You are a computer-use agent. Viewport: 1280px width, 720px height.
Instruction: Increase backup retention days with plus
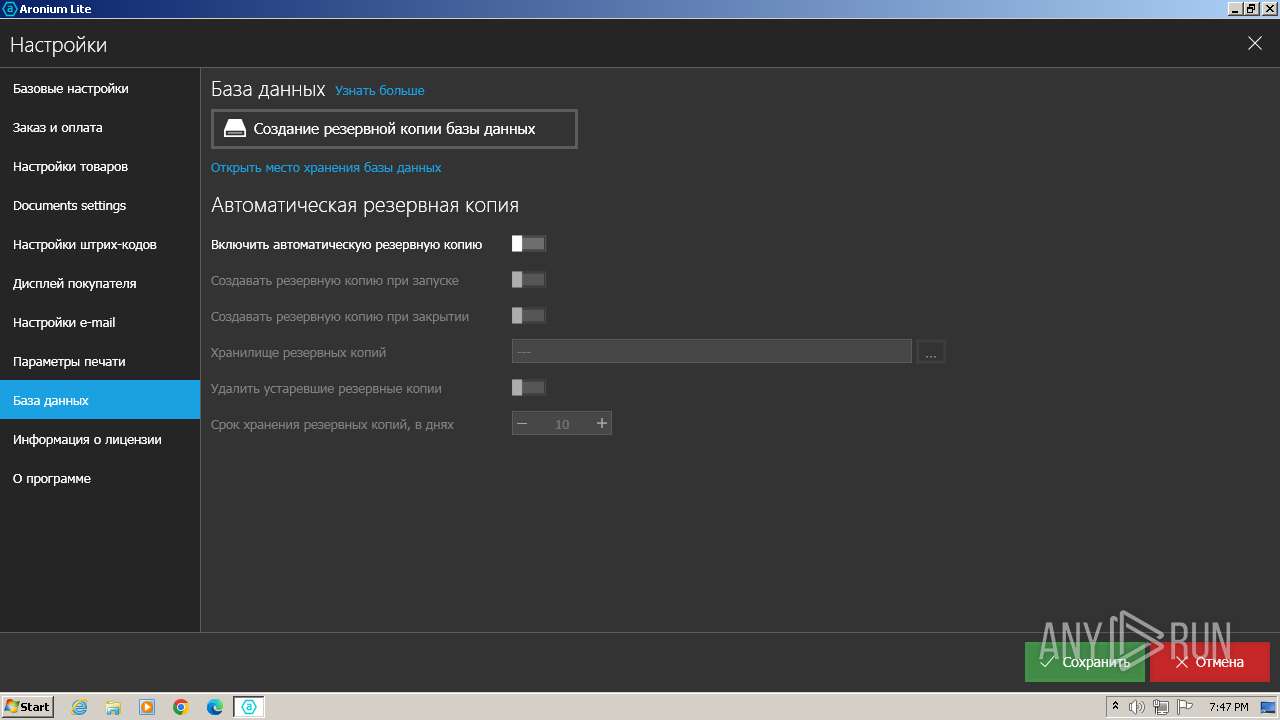click(602, 424)
